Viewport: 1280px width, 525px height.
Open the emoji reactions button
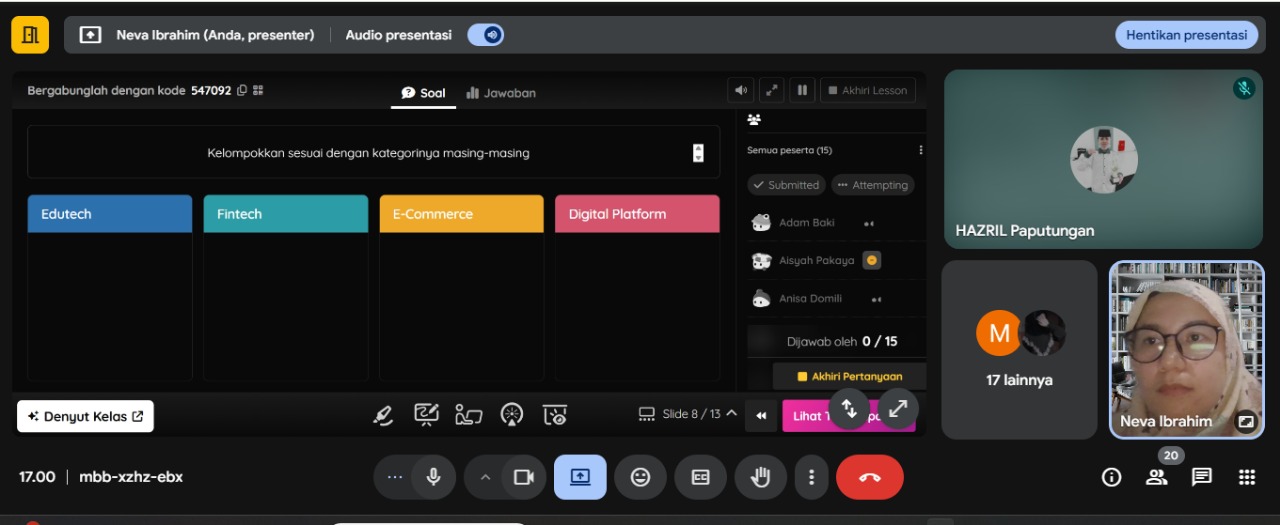click(x=640, y=477)
